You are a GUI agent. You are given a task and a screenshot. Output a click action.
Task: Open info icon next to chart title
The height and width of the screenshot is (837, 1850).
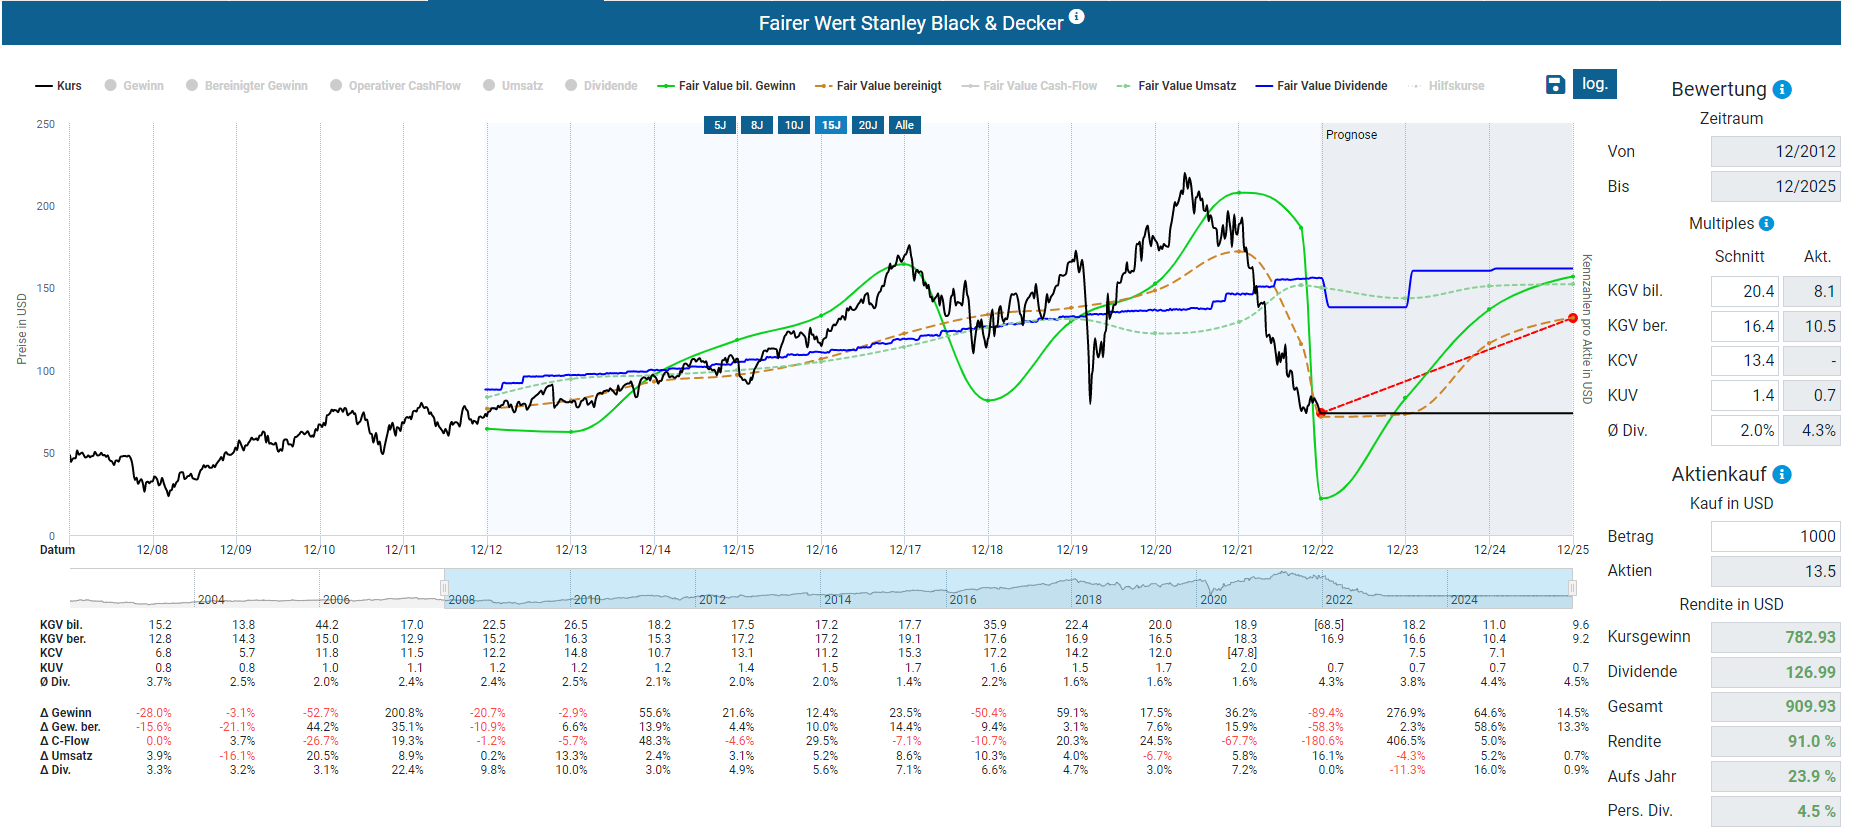[1077, 17]
